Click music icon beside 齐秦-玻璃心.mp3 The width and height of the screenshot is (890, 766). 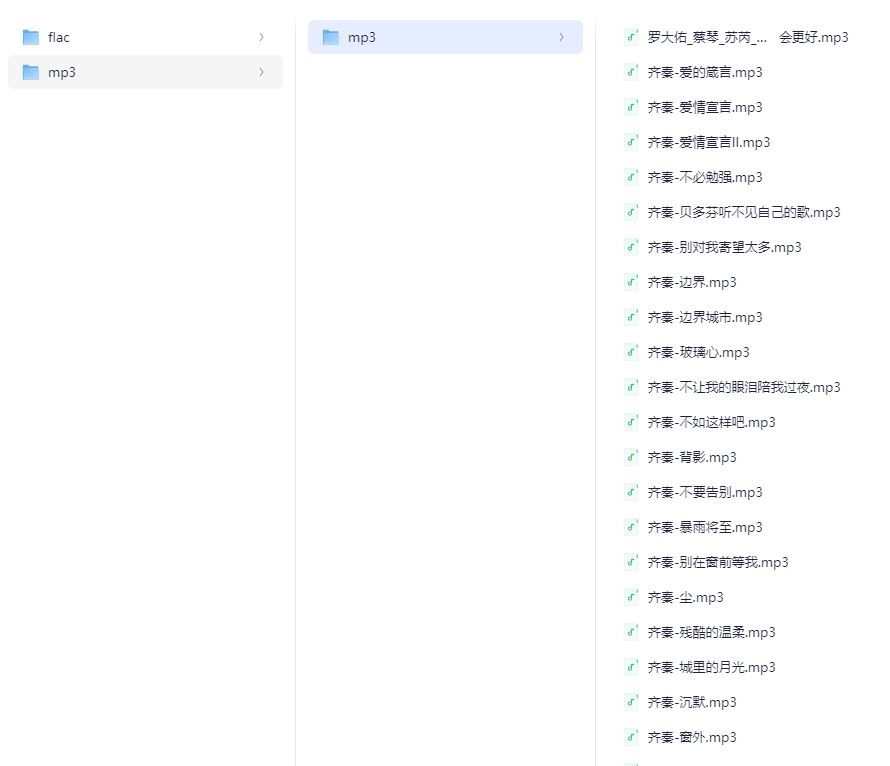(x=631, y=352)
